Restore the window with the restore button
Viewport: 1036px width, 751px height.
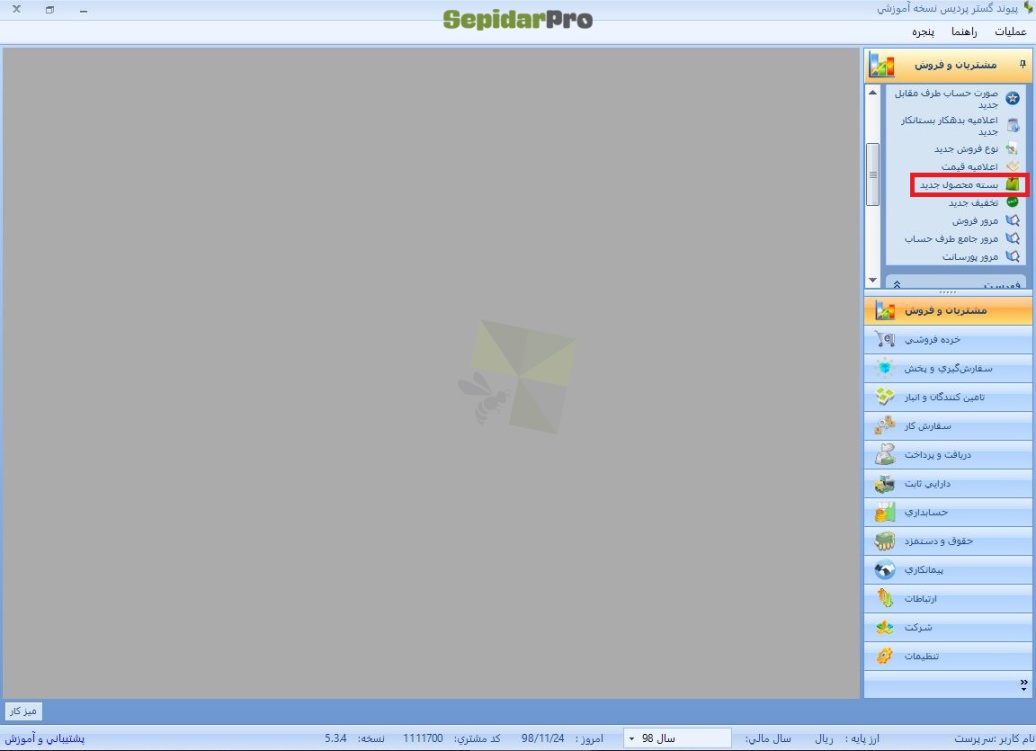(x=50, y=10)
